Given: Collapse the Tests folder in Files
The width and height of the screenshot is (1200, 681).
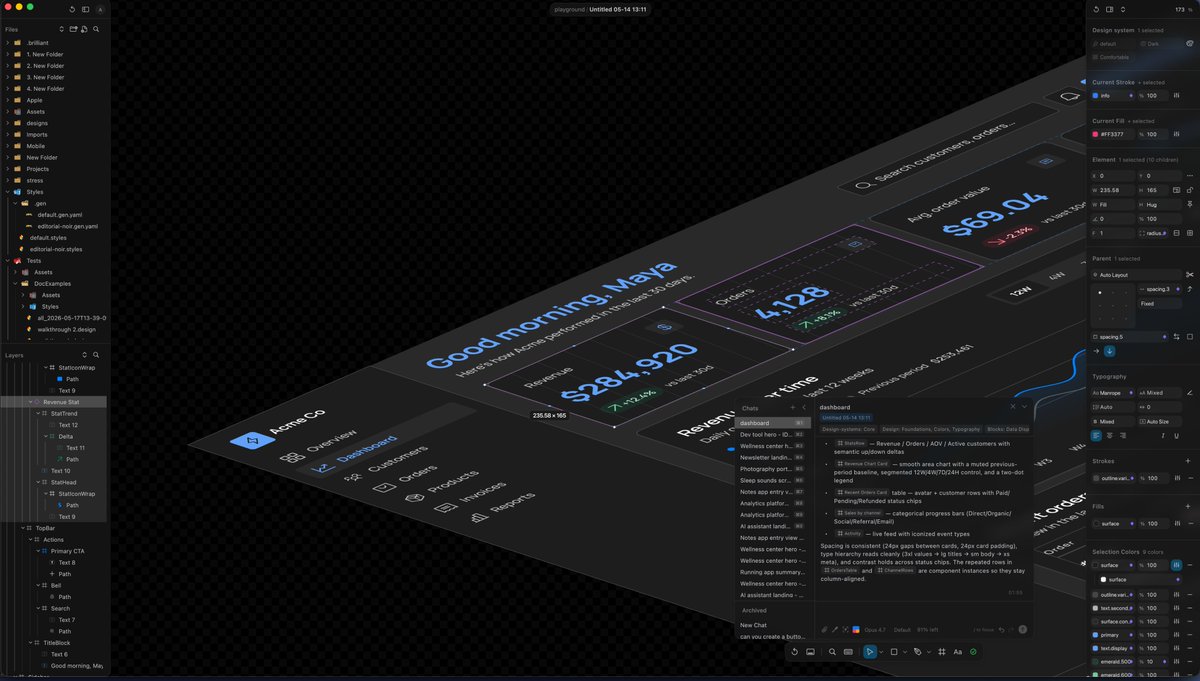Looking at the screenshot, I should pos(7,260).
